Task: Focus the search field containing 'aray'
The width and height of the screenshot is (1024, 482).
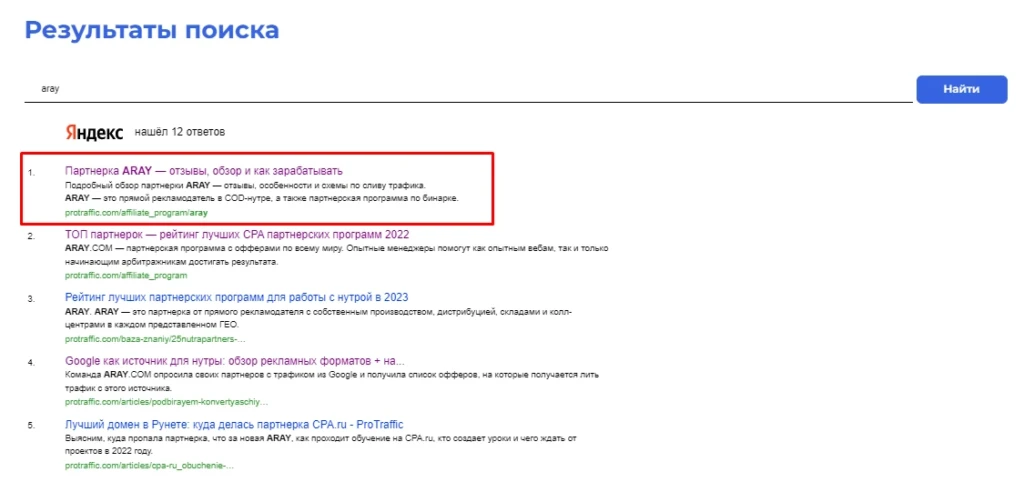Action: (x=468, y=89)
